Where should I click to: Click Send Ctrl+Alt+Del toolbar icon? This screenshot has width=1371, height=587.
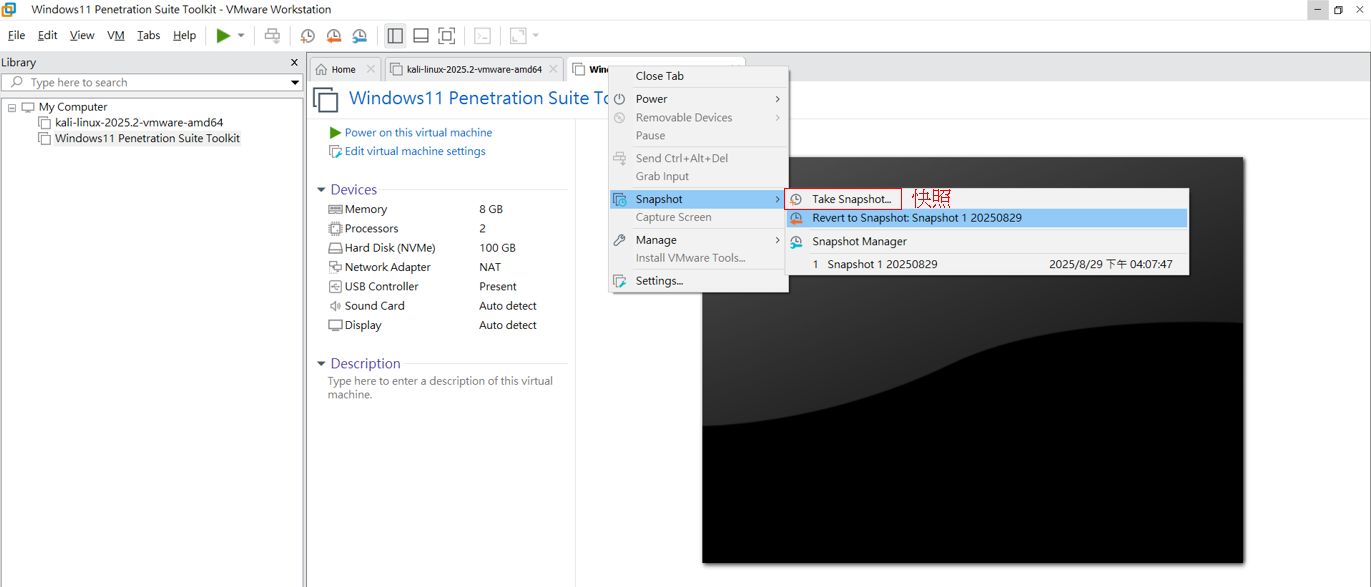272,36
